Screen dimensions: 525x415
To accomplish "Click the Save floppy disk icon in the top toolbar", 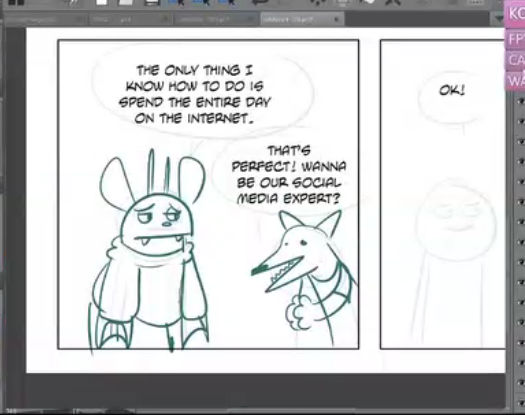I will tap(151, 2).
